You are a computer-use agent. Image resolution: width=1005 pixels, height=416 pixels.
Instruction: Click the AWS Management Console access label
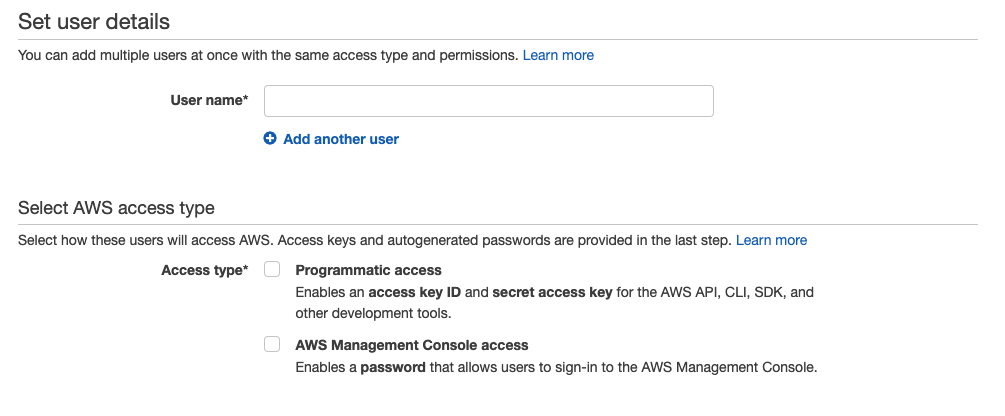[x=411, y=345]
